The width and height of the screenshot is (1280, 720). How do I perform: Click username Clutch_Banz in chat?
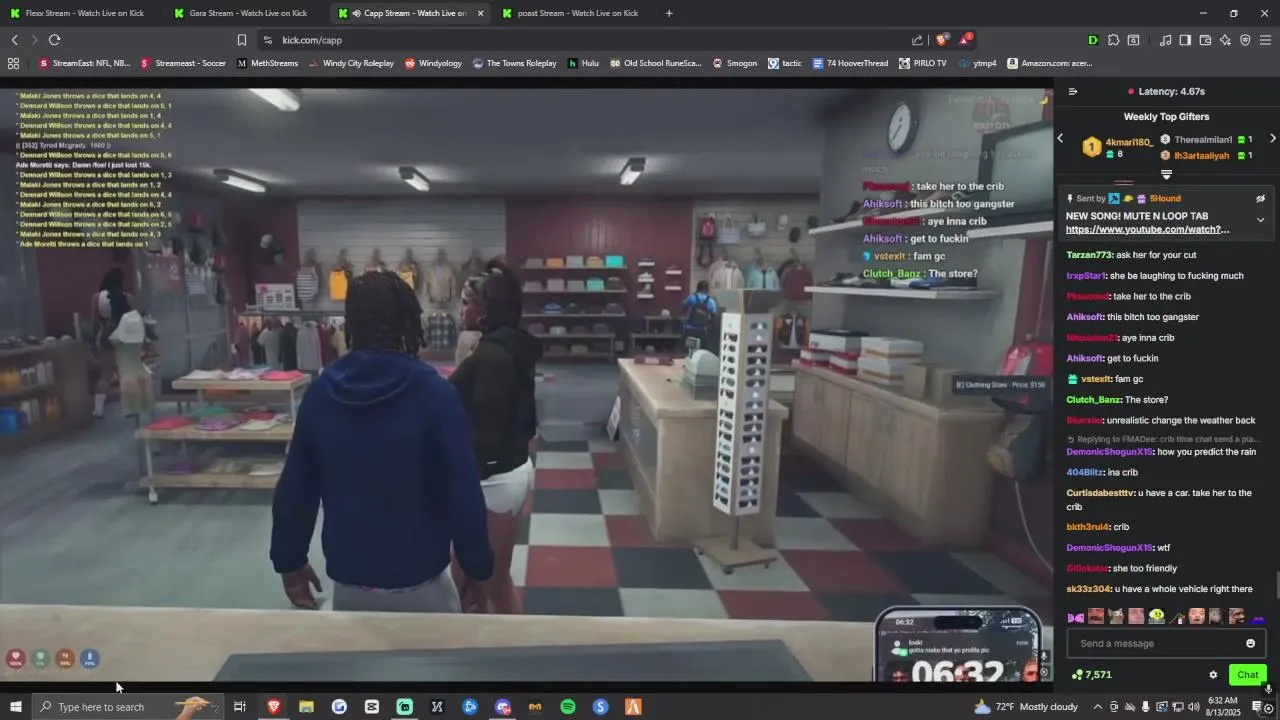(1094, 400)
